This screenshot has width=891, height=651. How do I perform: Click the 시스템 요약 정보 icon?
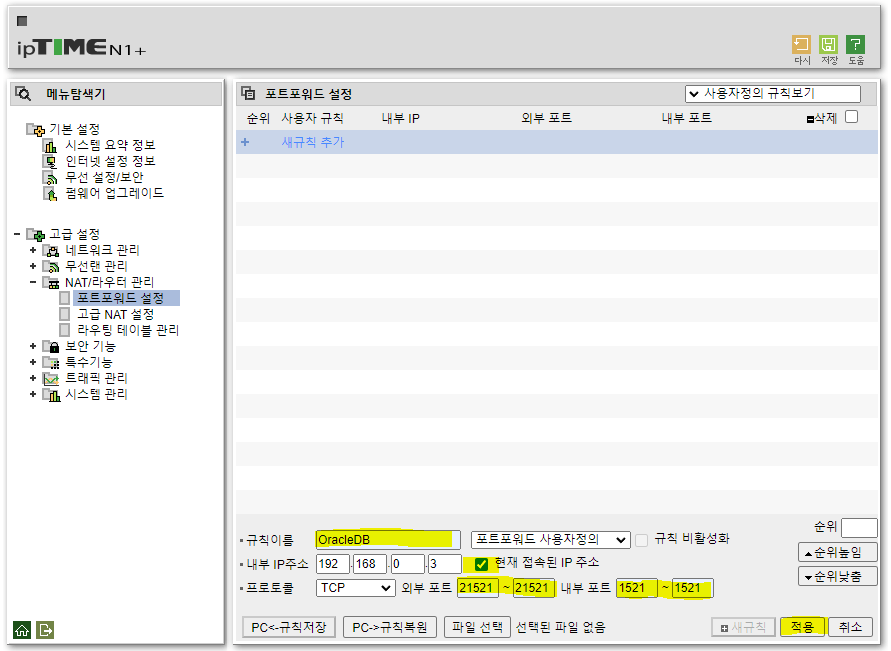pos(51,146)
